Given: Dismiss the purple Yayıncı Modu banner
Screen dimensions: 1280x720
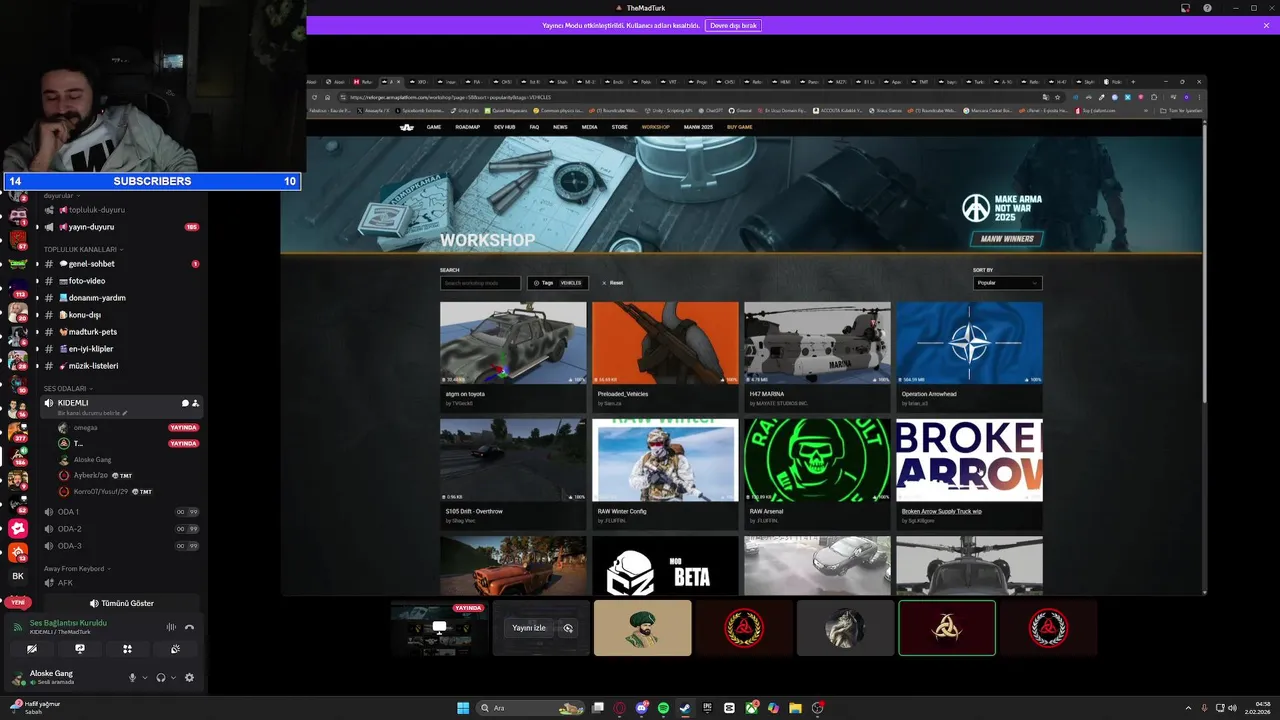Looking at the screenshot, I should [x=1266, y=25].
